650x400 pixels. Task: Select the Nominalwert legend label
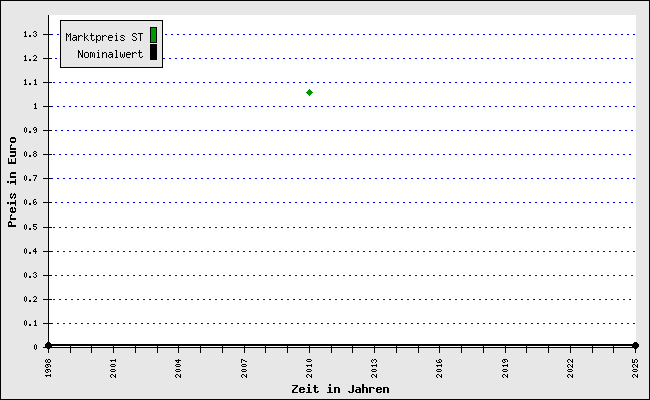[110, 53]
